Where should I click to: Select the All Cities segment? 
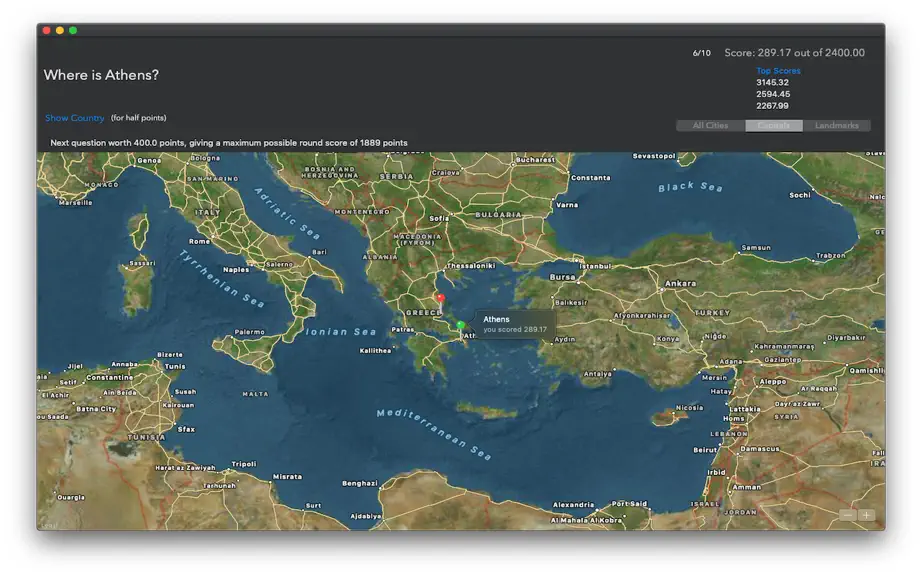pyautogui.click(x=710, y=125)
